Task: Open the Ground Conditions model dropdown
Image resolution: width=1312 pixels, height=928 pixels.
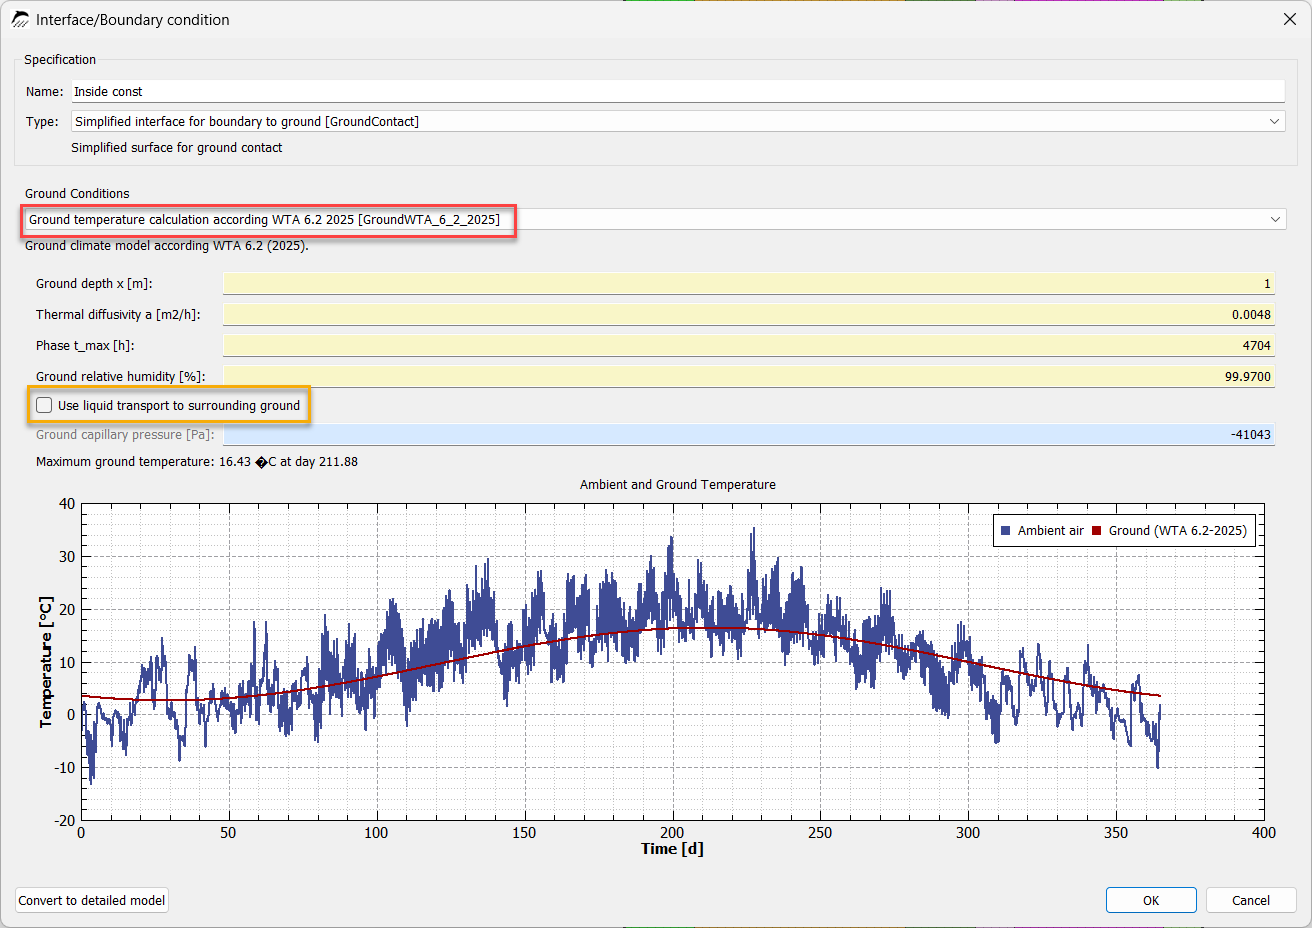Action: (655, 219)
